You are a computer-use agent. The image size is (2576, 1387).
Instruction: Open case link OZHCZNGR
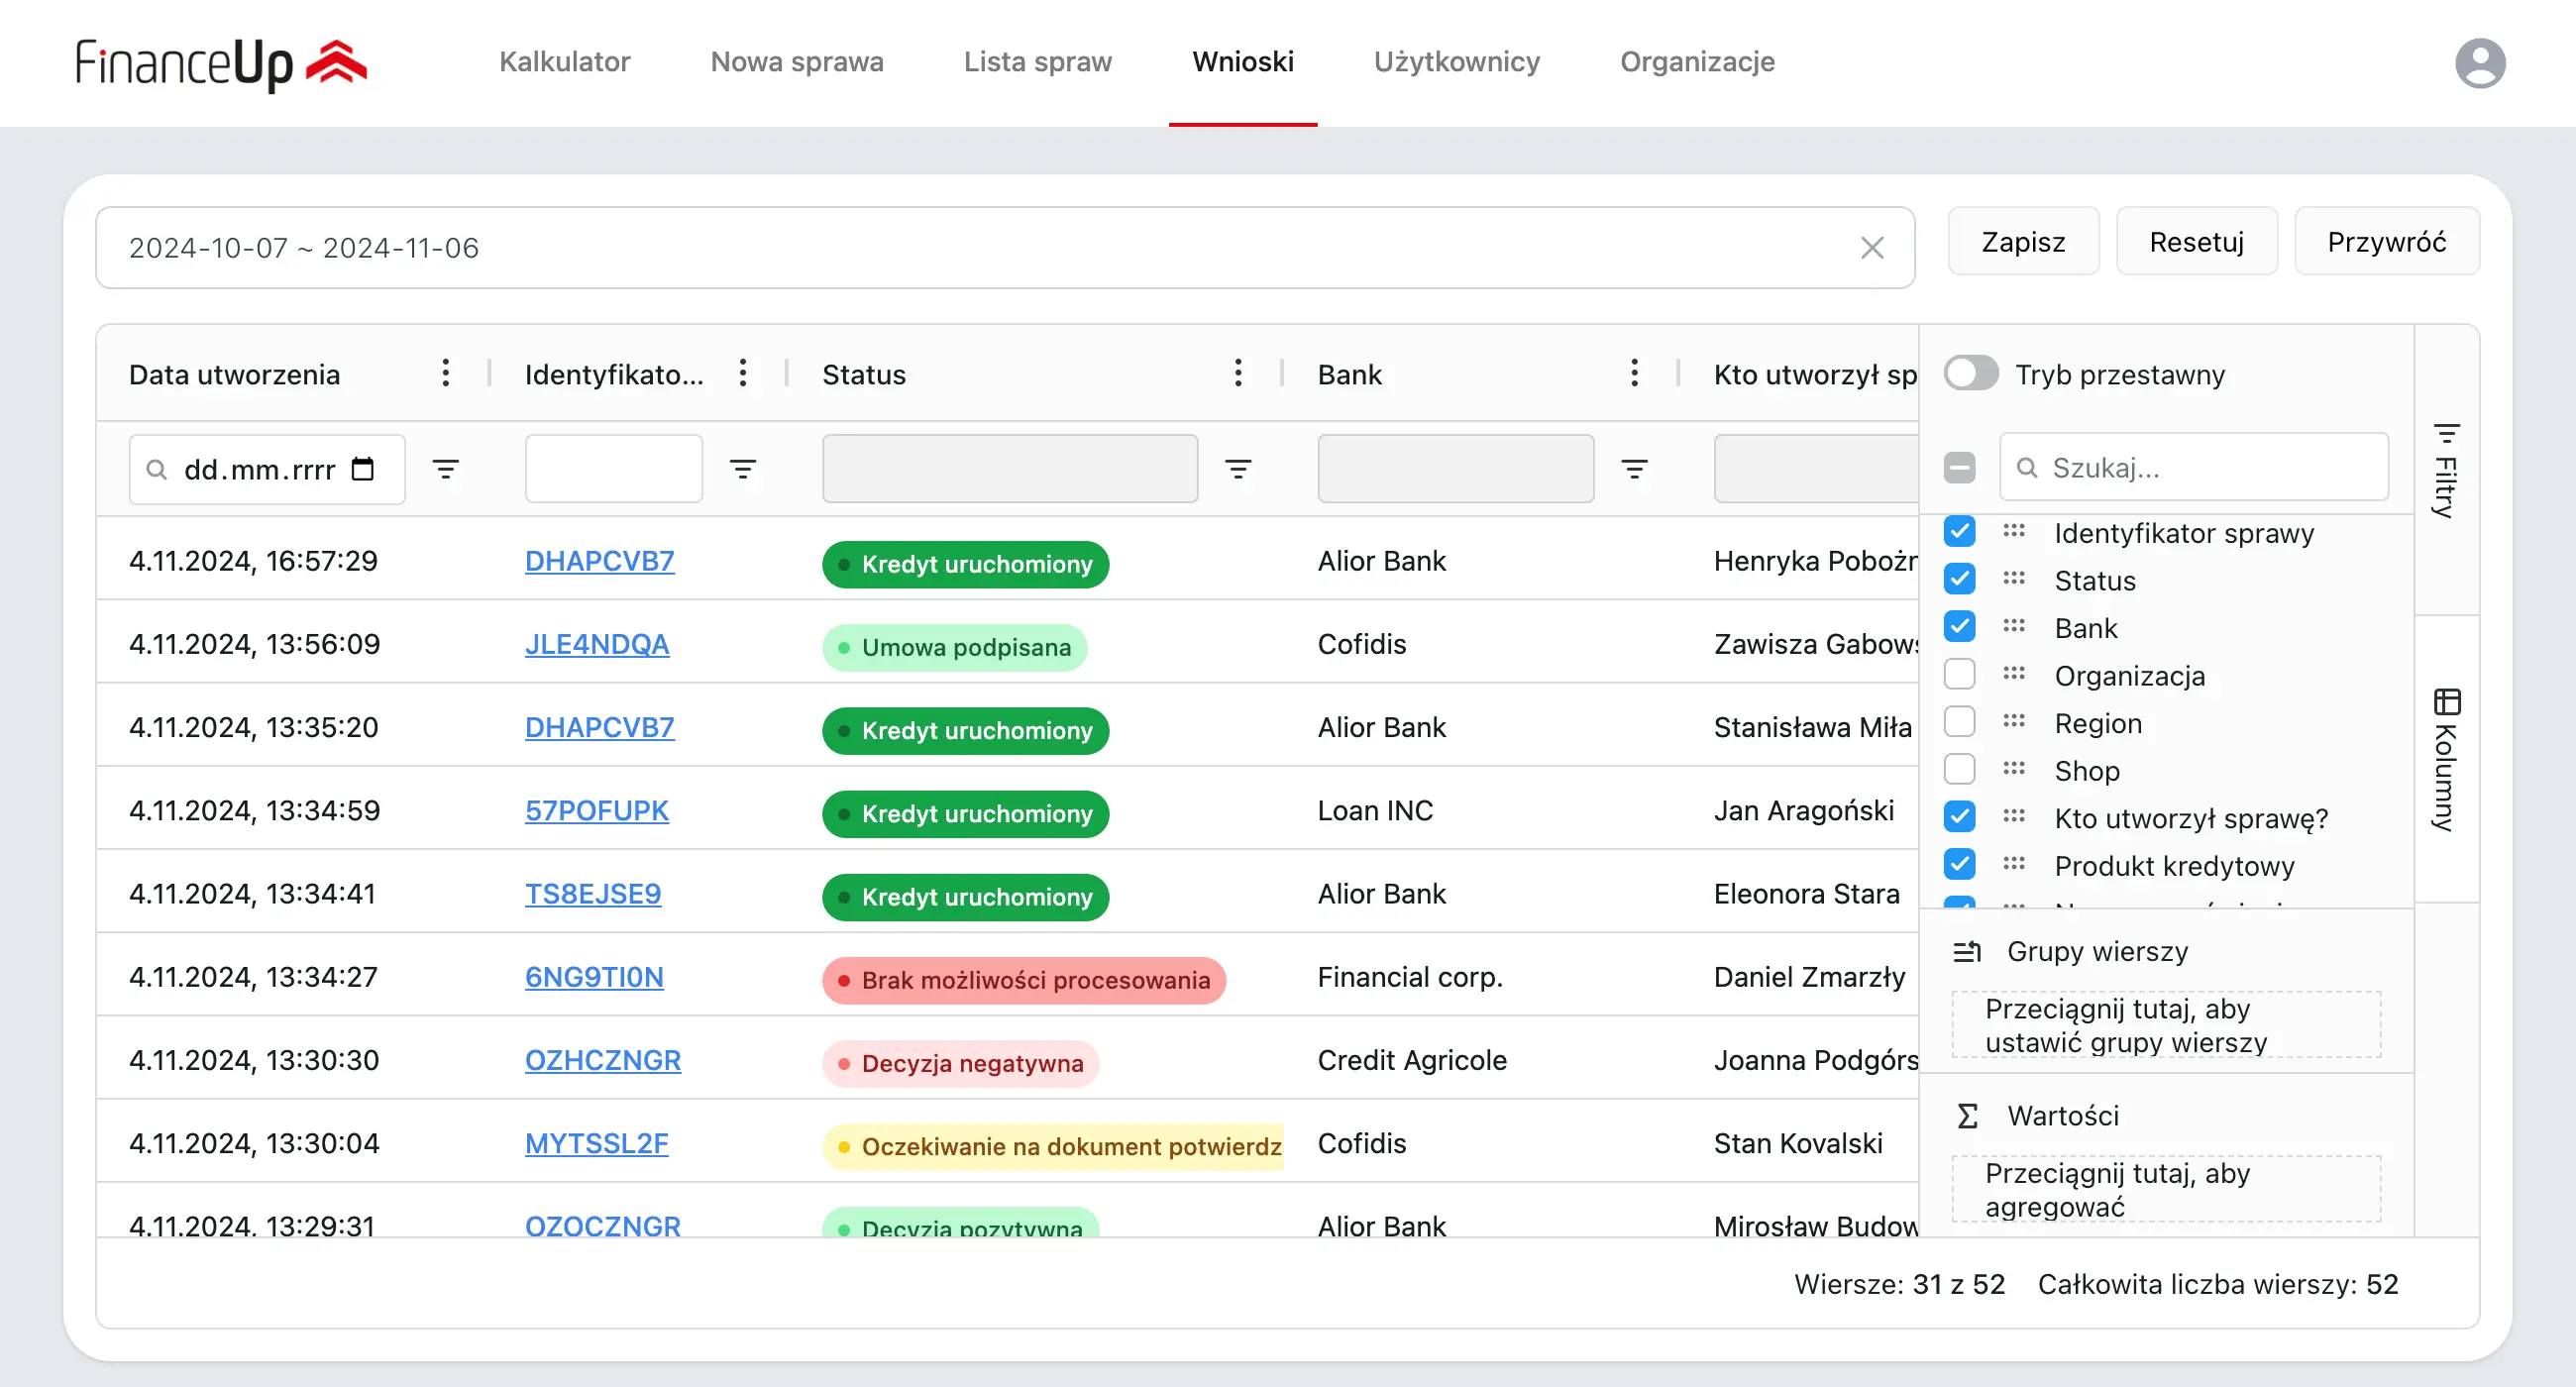603,1060
